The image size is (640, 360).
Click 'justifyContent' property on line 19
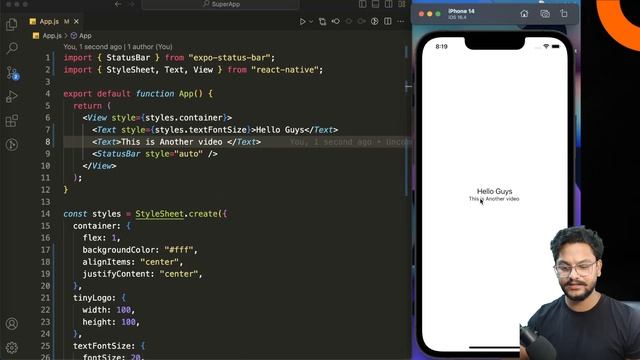point(116,274)
